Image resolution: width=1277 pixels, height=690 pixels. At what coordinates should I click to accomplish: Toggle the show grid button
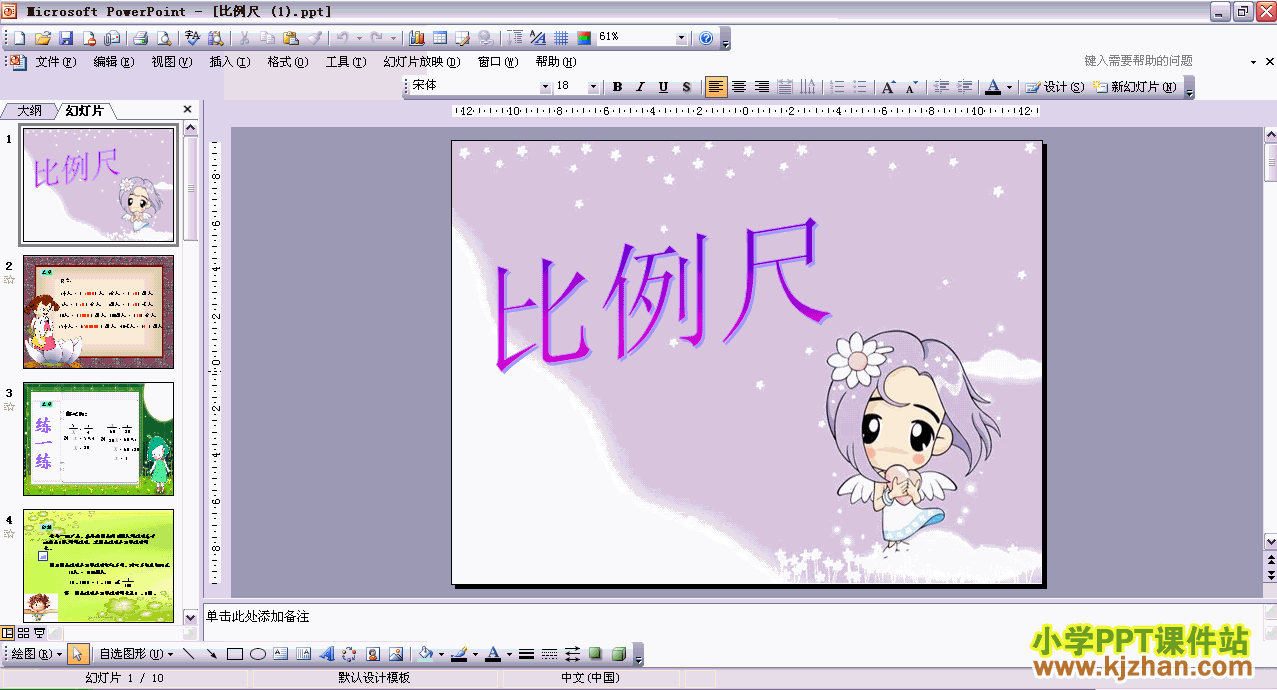(561, 38)
